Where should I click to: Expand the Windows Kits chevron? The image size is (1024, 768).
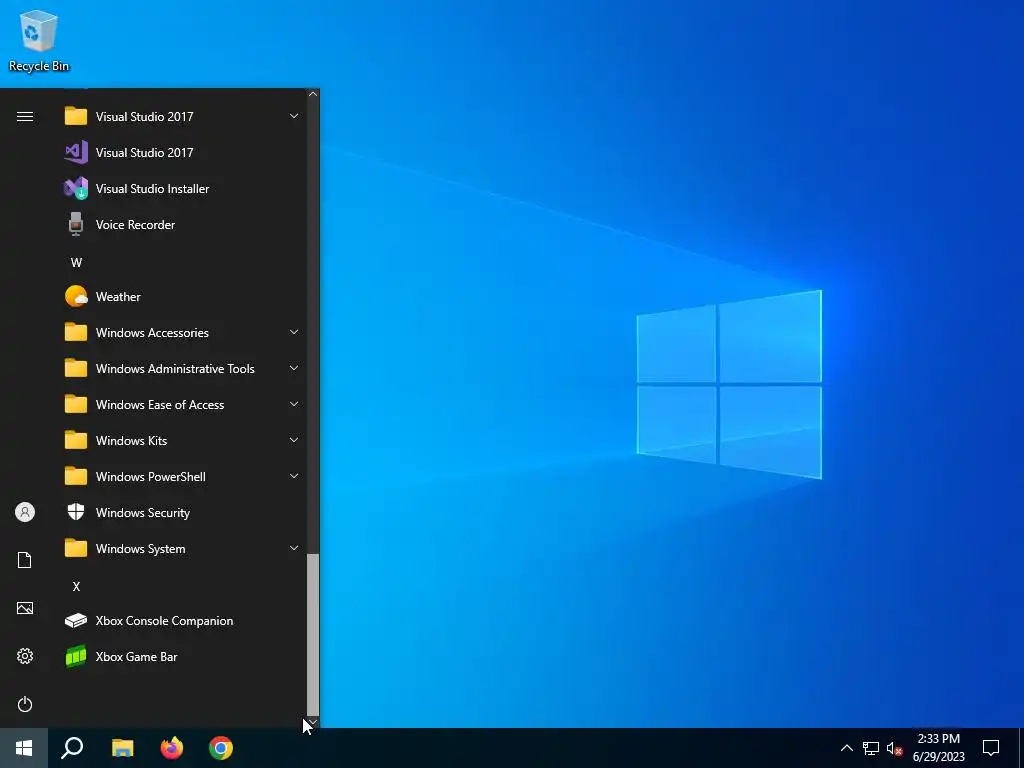[x=294, y=440]
